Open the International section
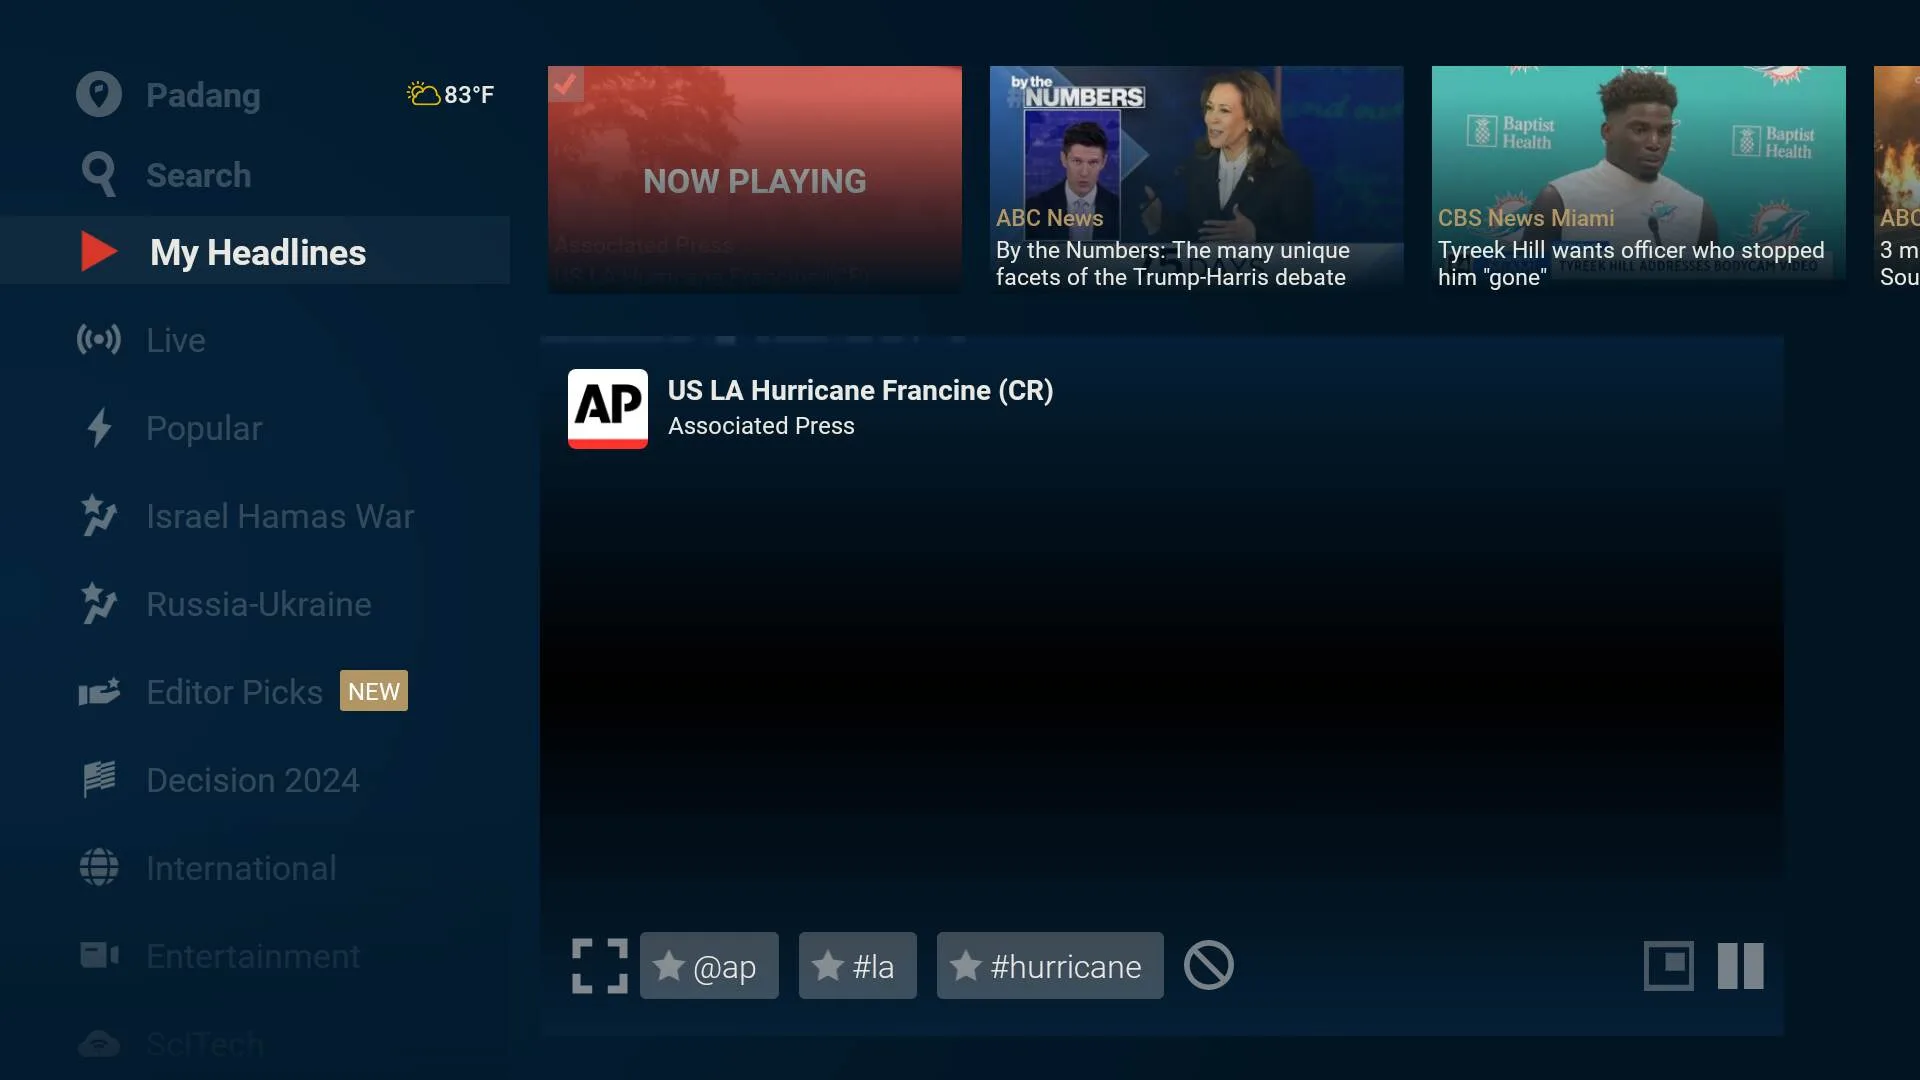 (x=255, y=868)
